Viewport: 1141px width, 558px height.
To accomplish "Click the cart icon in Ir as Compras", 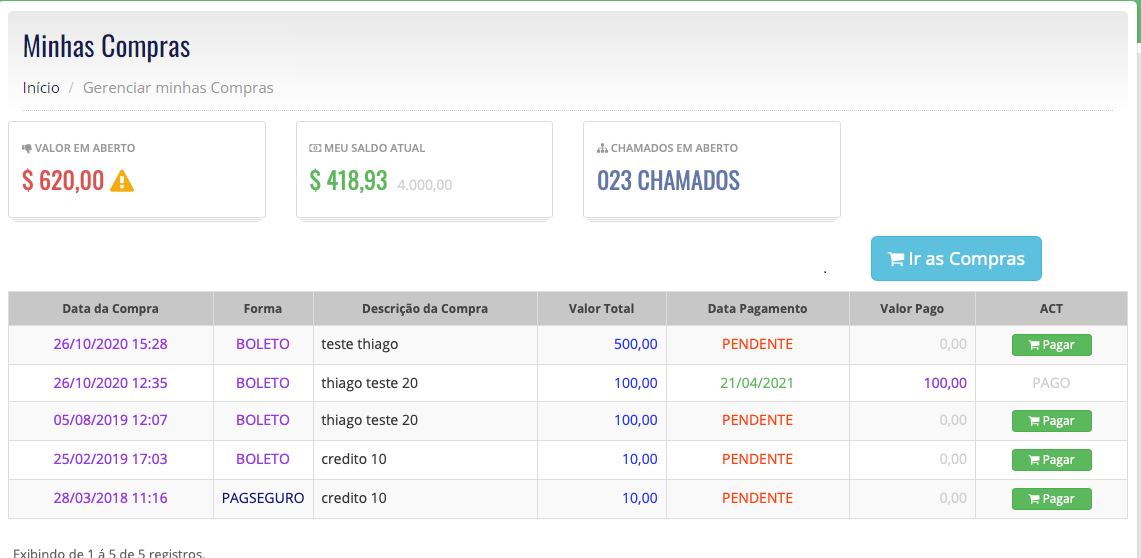I will click(x=895, y=259).
